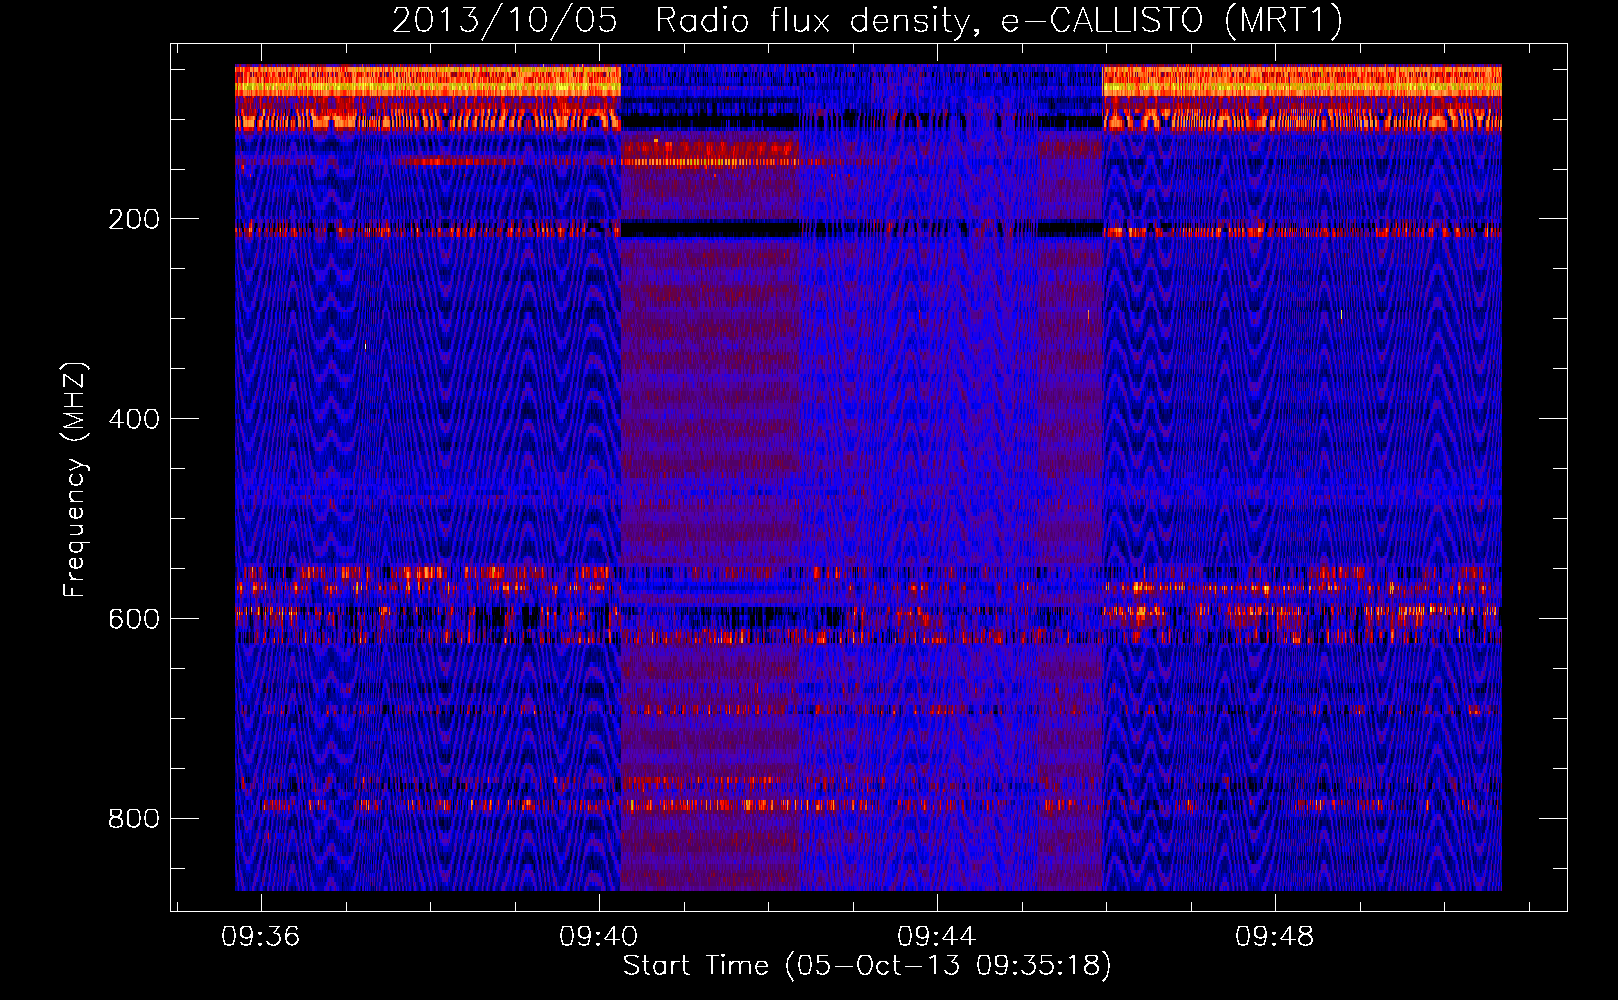Click the 09:36 time tick label
Screen dimensions: 1618x1000
pyautogui.click(x=261, y=937)
